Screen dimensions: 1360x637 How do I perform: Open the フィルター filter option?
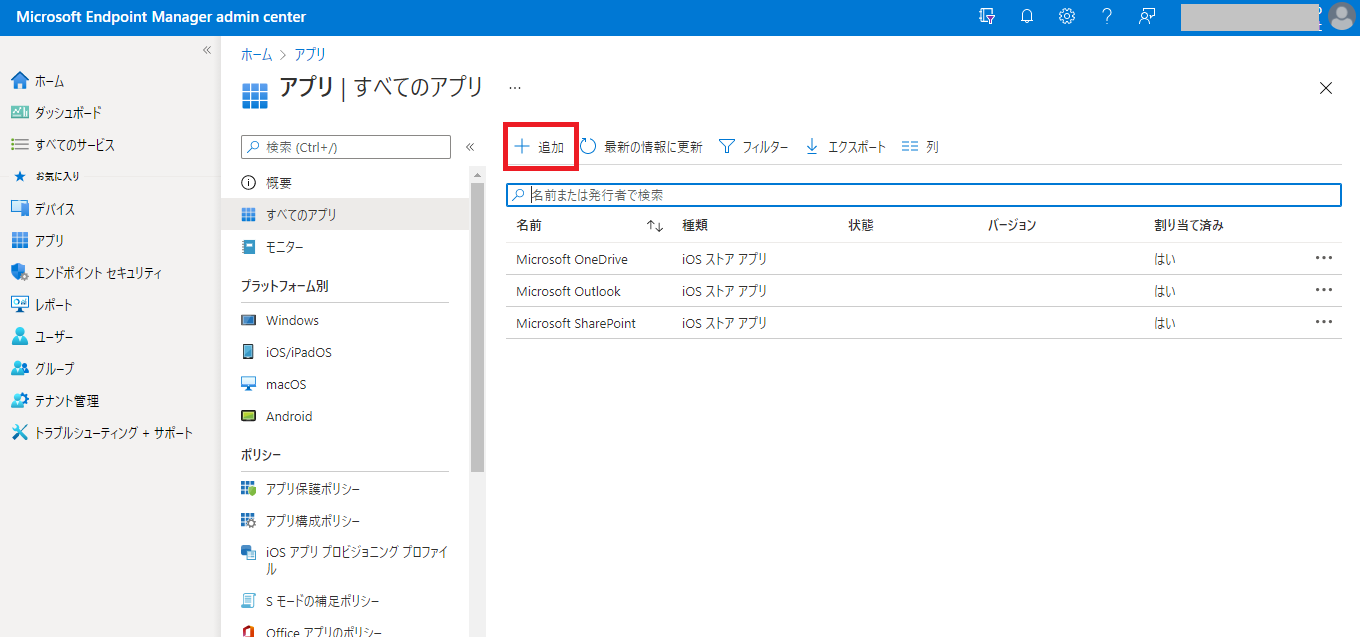(x=753, y=147)
